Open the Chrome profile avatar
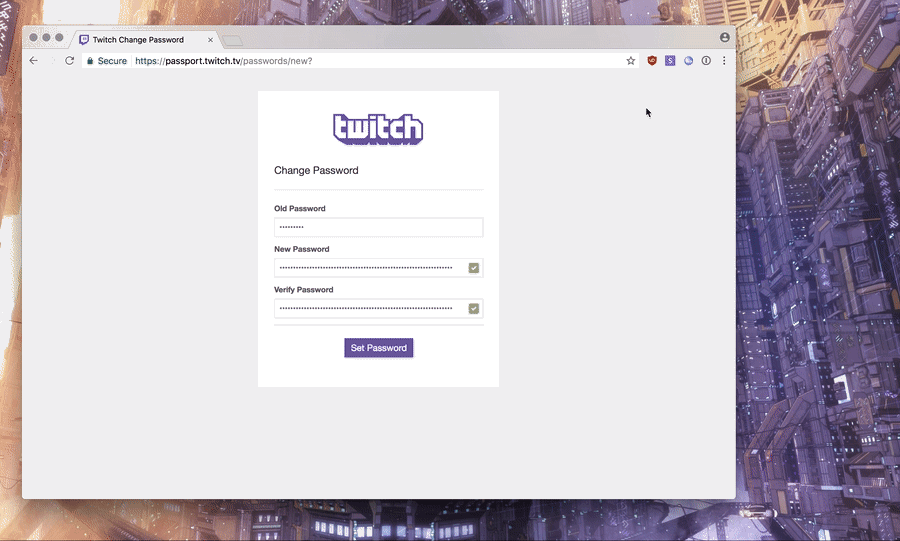900x541 pixels. tap(724, 37)
